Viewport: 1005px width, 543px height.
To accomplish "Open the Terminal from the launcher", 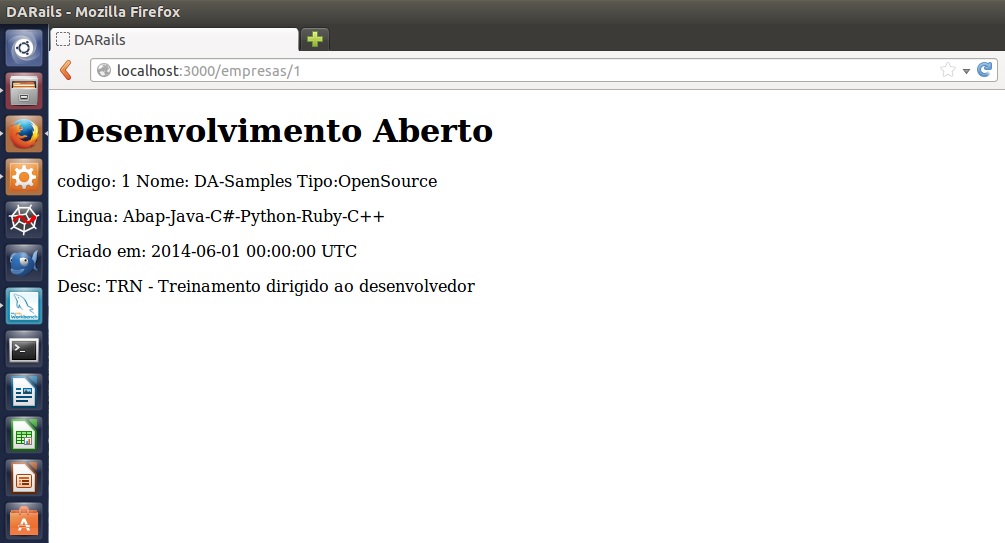I will (x=24, y=349).
